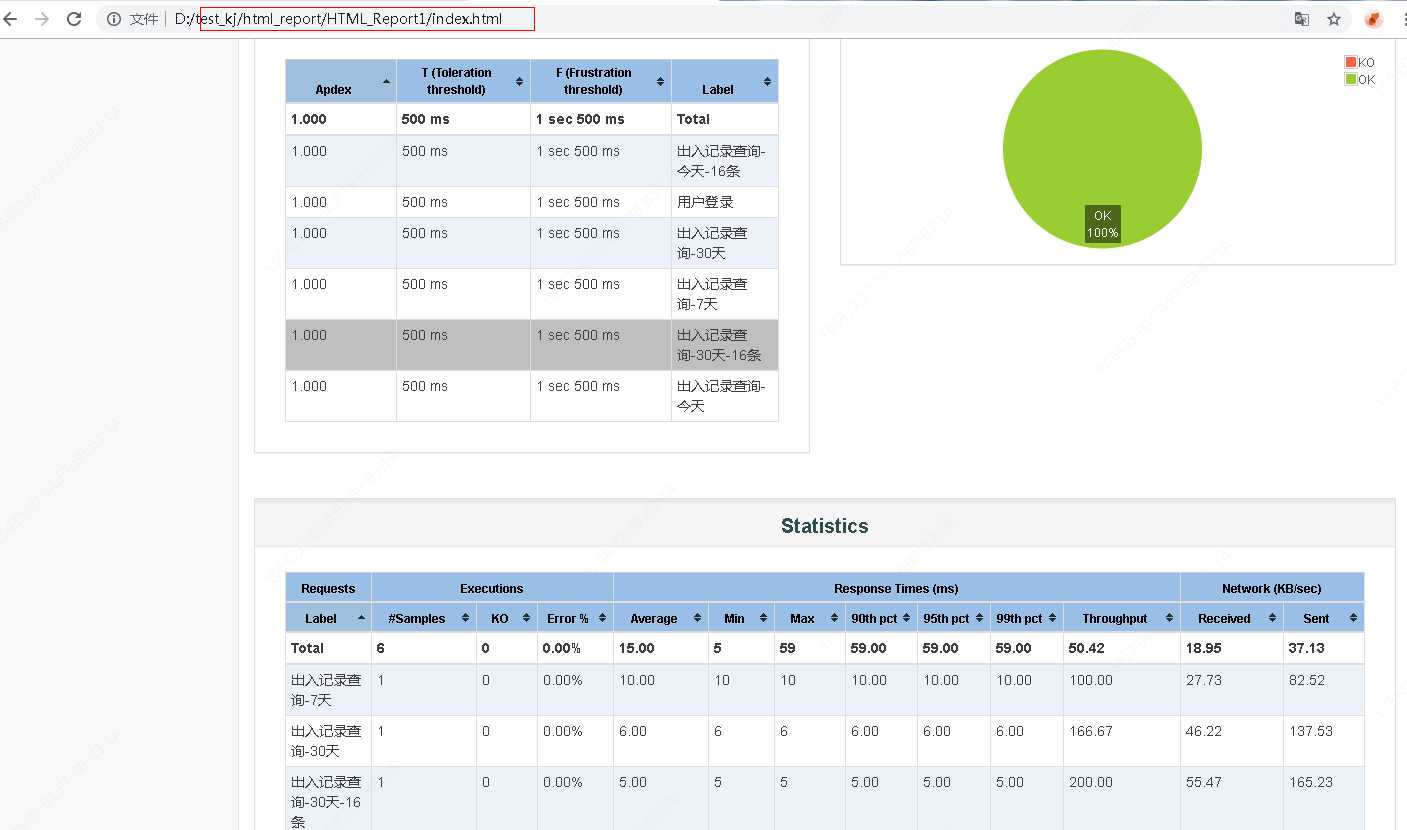Click Total label in the APDEX table
Viewport: 1407px width, 830px height.
[x=693, y=119]
